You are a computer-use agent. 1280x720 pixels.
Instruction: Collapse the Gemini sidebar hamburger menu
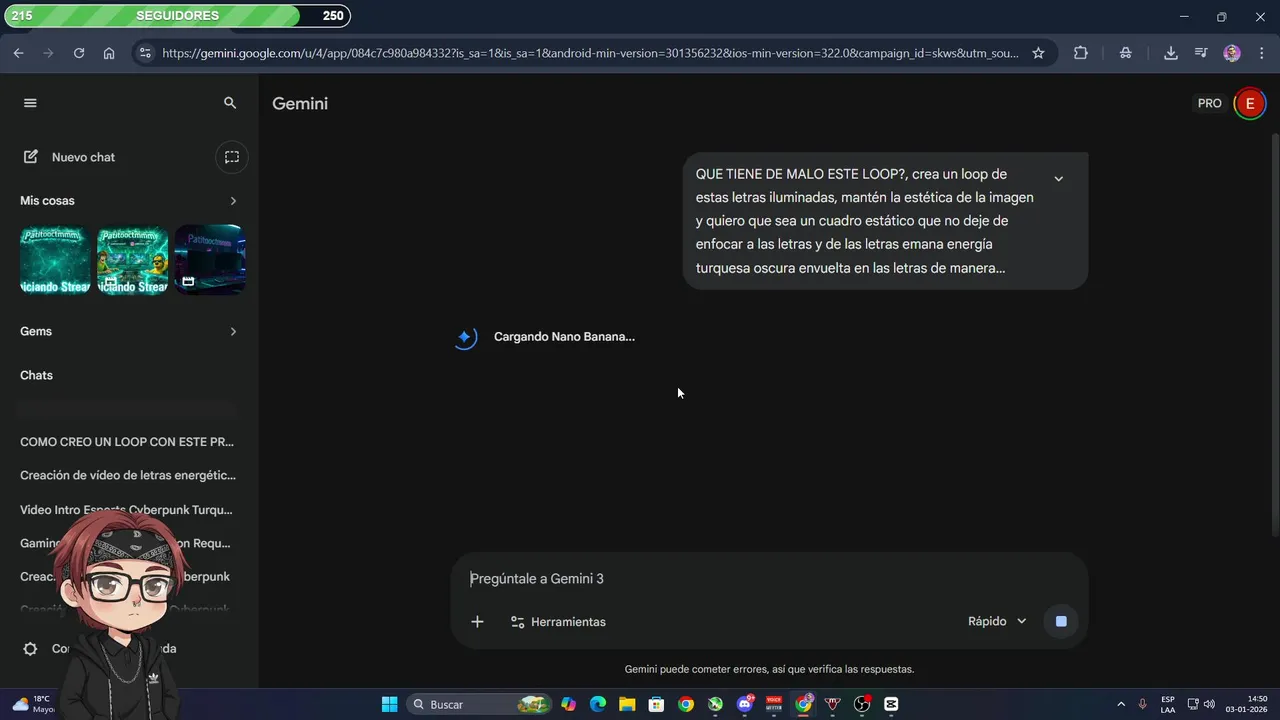30,103
